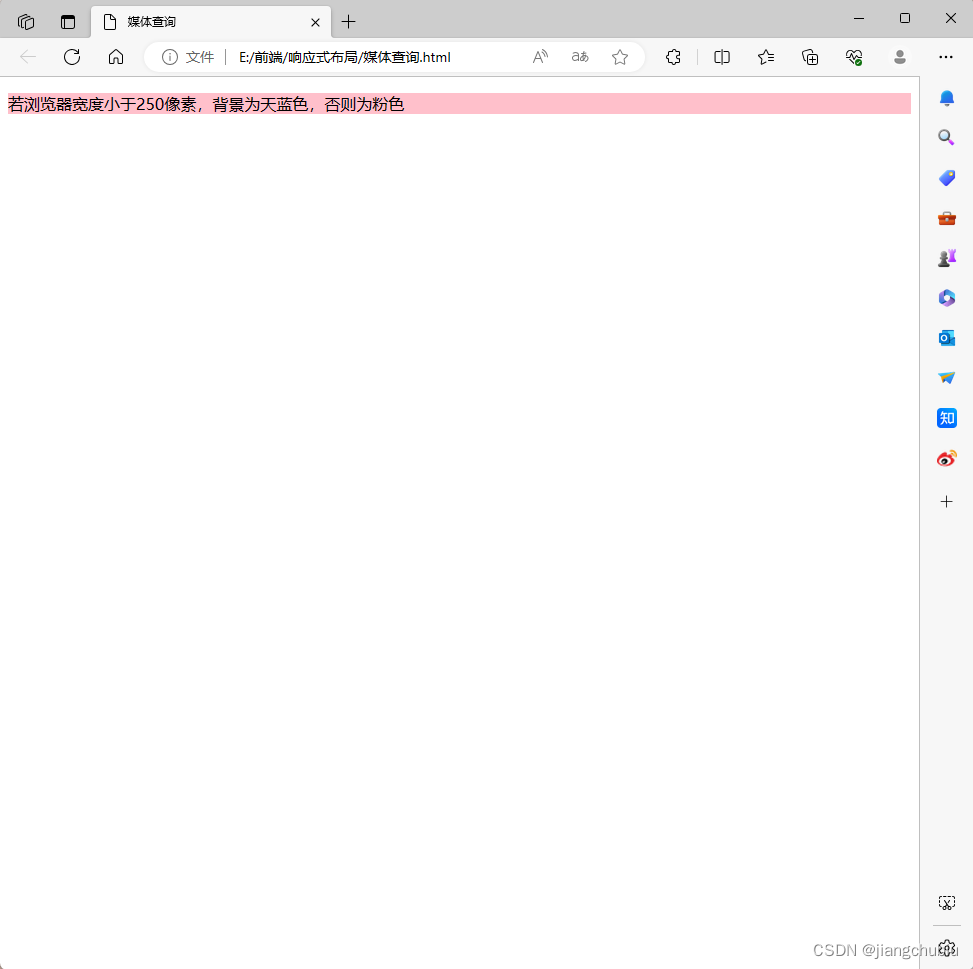Open the user profile icon
973x969 pixels.
[900, 57]
